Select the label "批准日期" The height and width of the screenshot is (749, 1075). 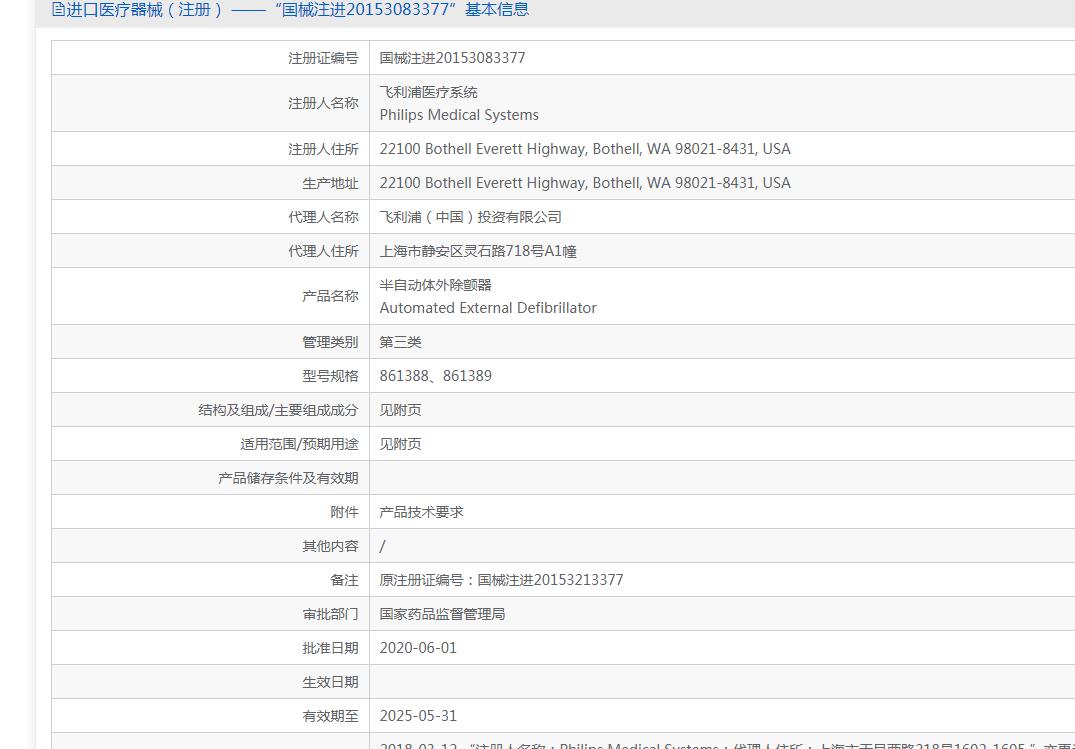330,648
